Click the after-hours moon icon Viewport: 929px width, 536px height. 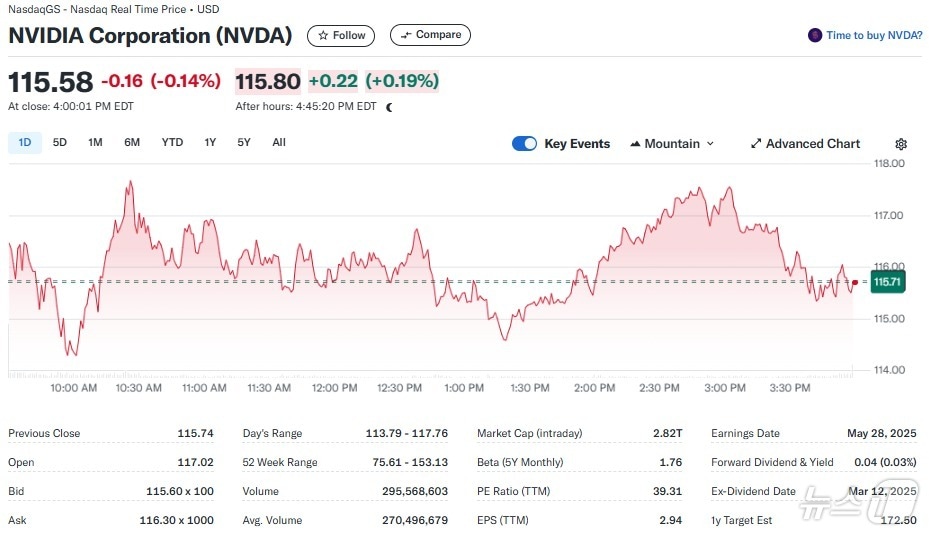tap(389, 106)
